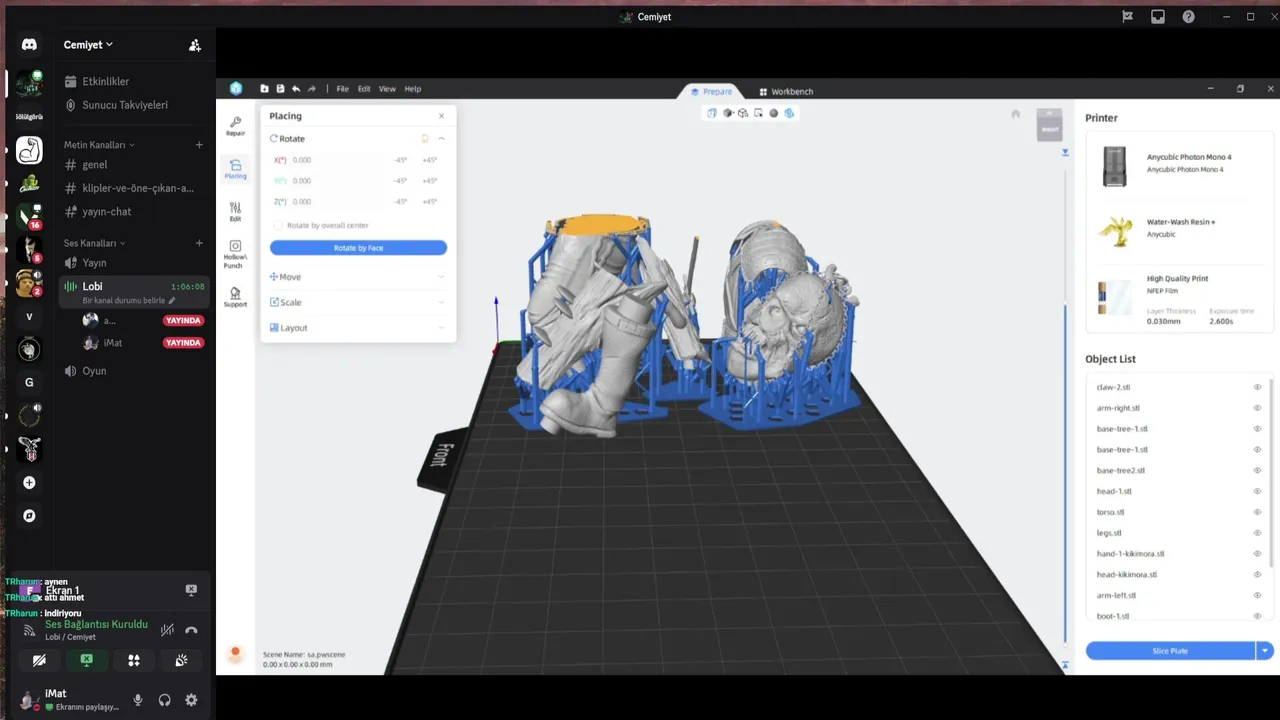Jump to bottom layer marker icon
This screenshot has height=720, width=1280.
(1065, 665)
